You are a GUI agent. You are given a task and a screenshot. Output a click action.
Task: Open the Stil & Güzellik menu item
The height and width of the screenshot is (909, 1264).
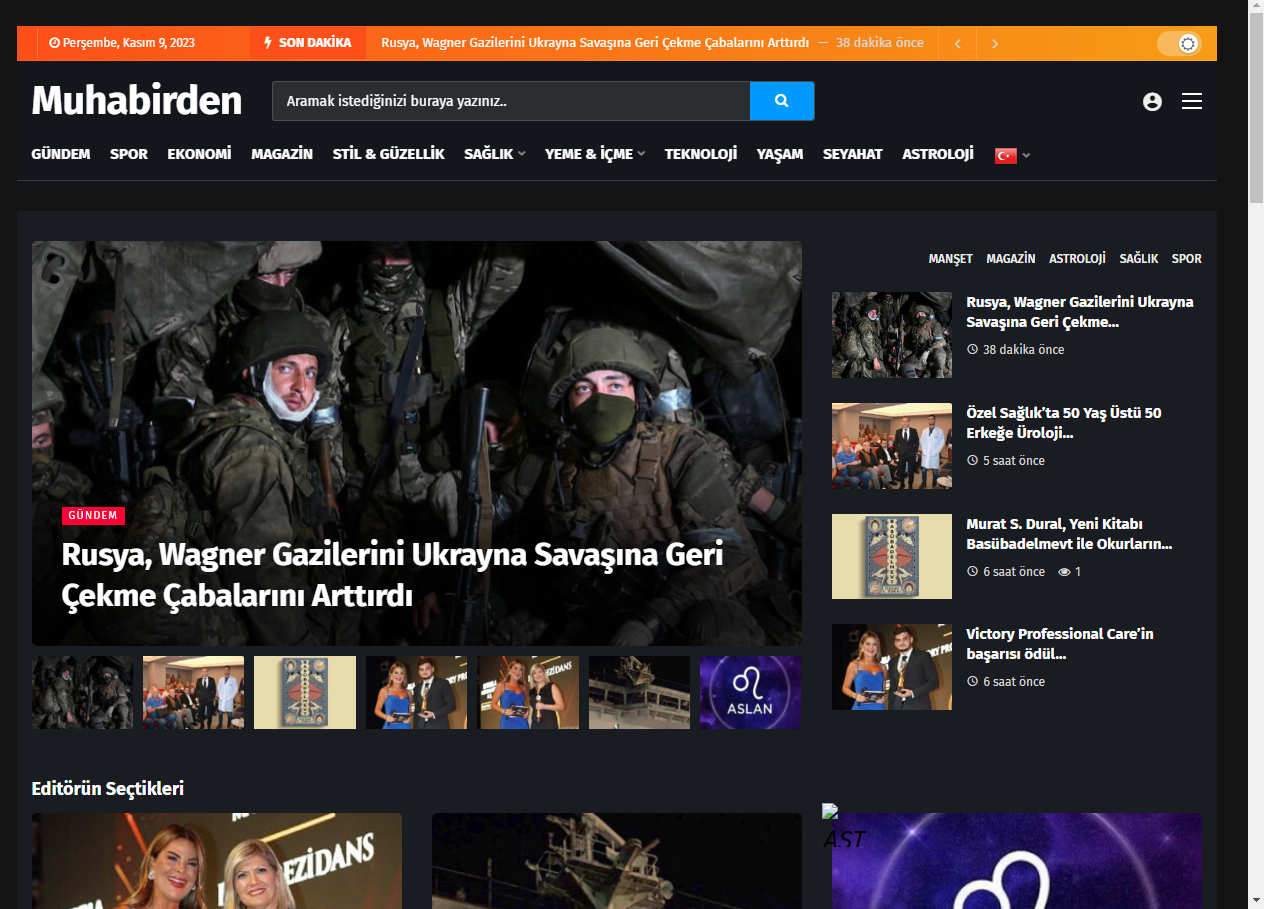point(388,154)
